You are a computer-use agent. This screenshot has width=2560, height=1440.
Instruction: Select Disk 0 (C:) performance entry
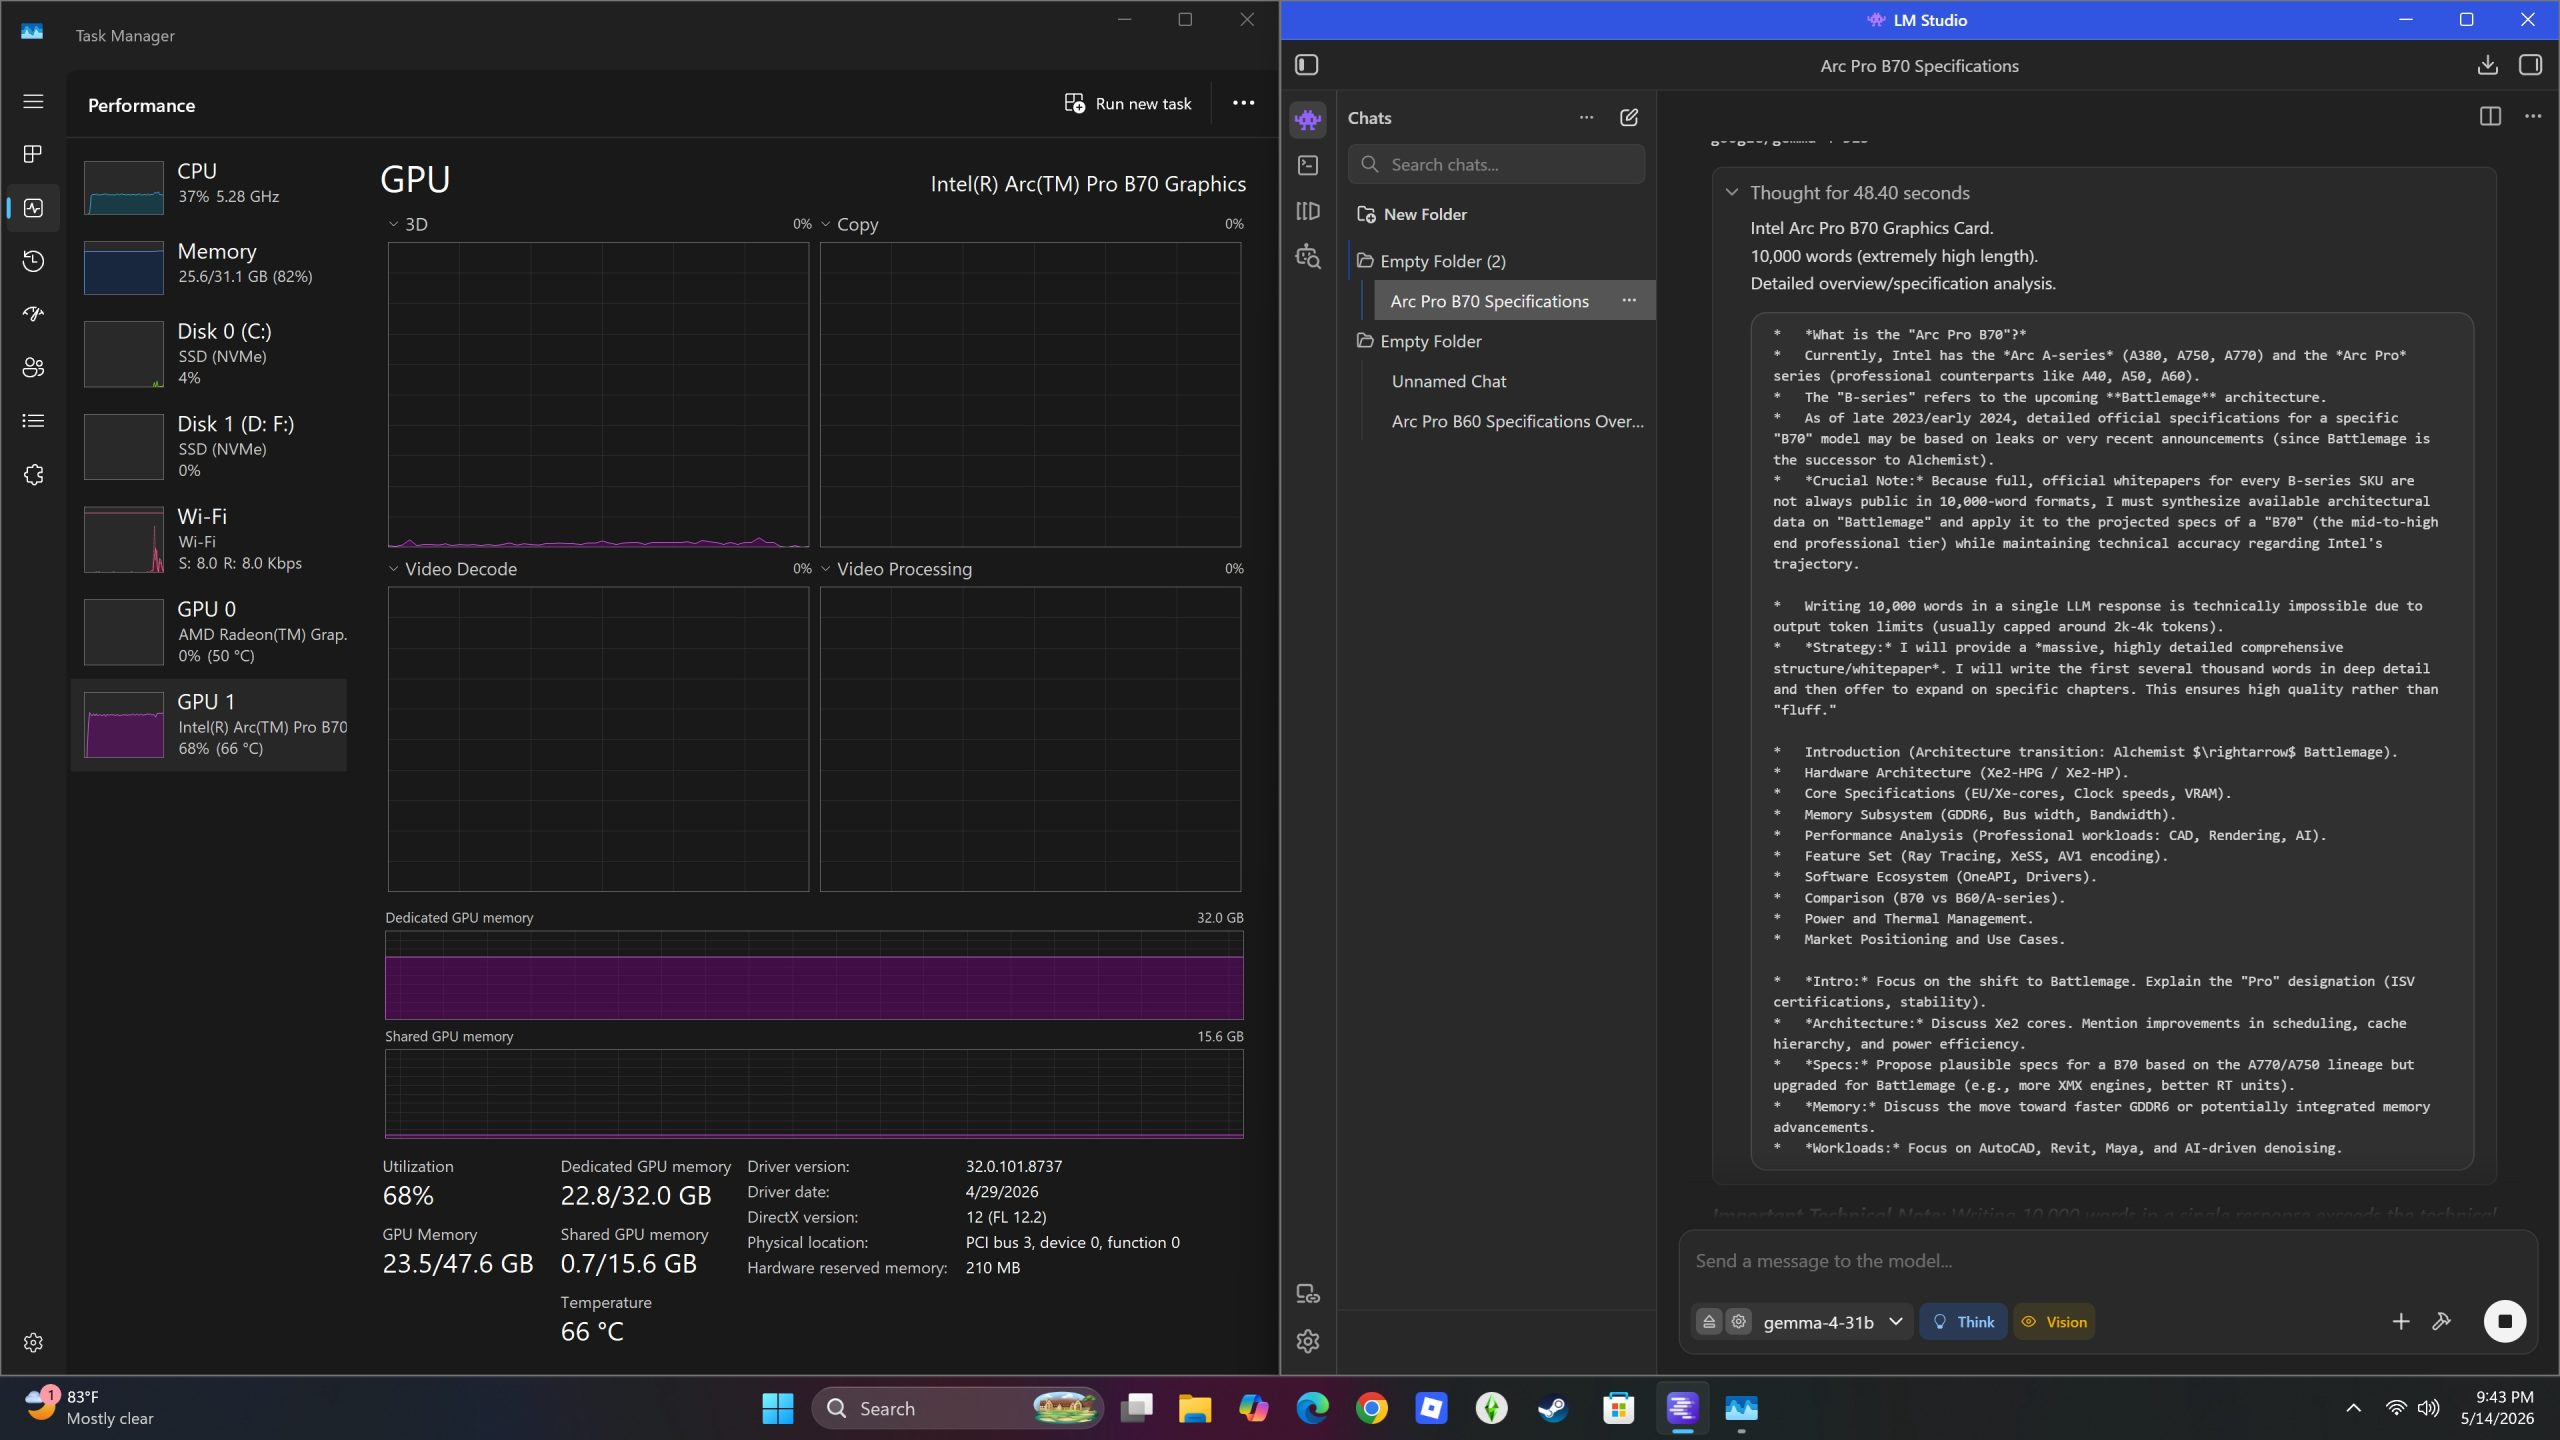tap(209, 354)
